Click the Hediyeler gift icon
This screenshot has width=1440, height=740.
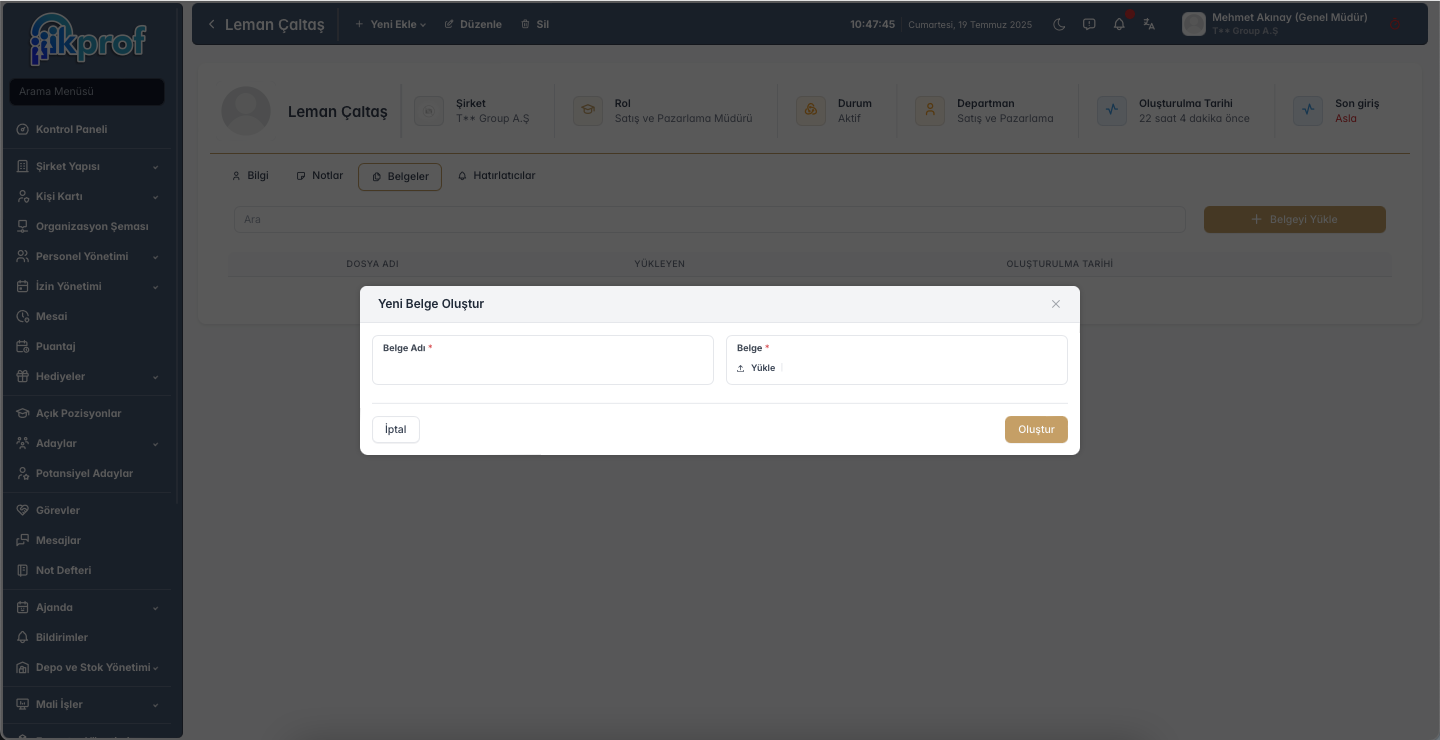coord(23,376)
